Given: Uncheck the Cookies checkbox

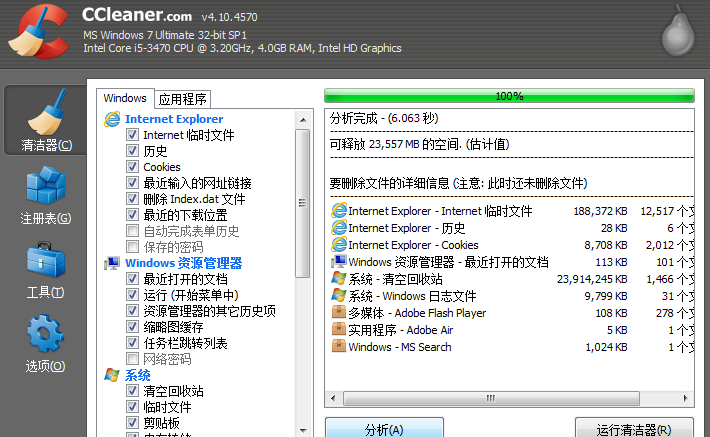Looking at the screenshot, I should pos(132,167).
